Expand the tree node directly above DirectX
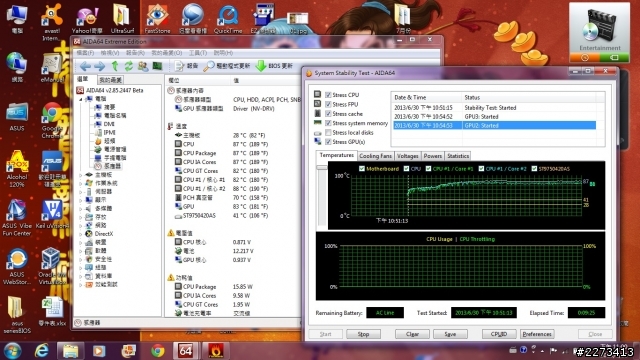This screenshot has width=640, height=360. point(80,225)
